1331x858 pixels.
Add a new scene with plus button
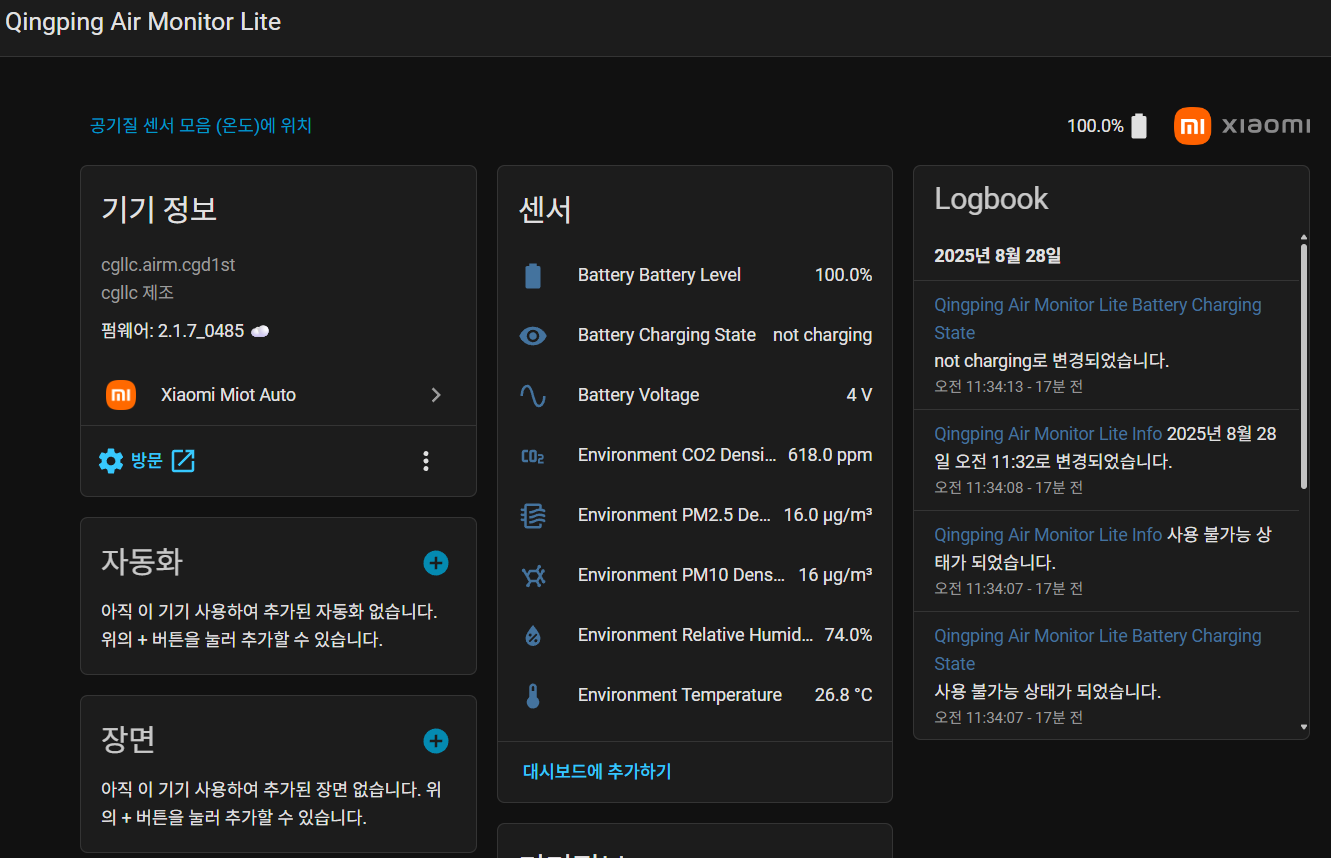(x=436, y=741)
